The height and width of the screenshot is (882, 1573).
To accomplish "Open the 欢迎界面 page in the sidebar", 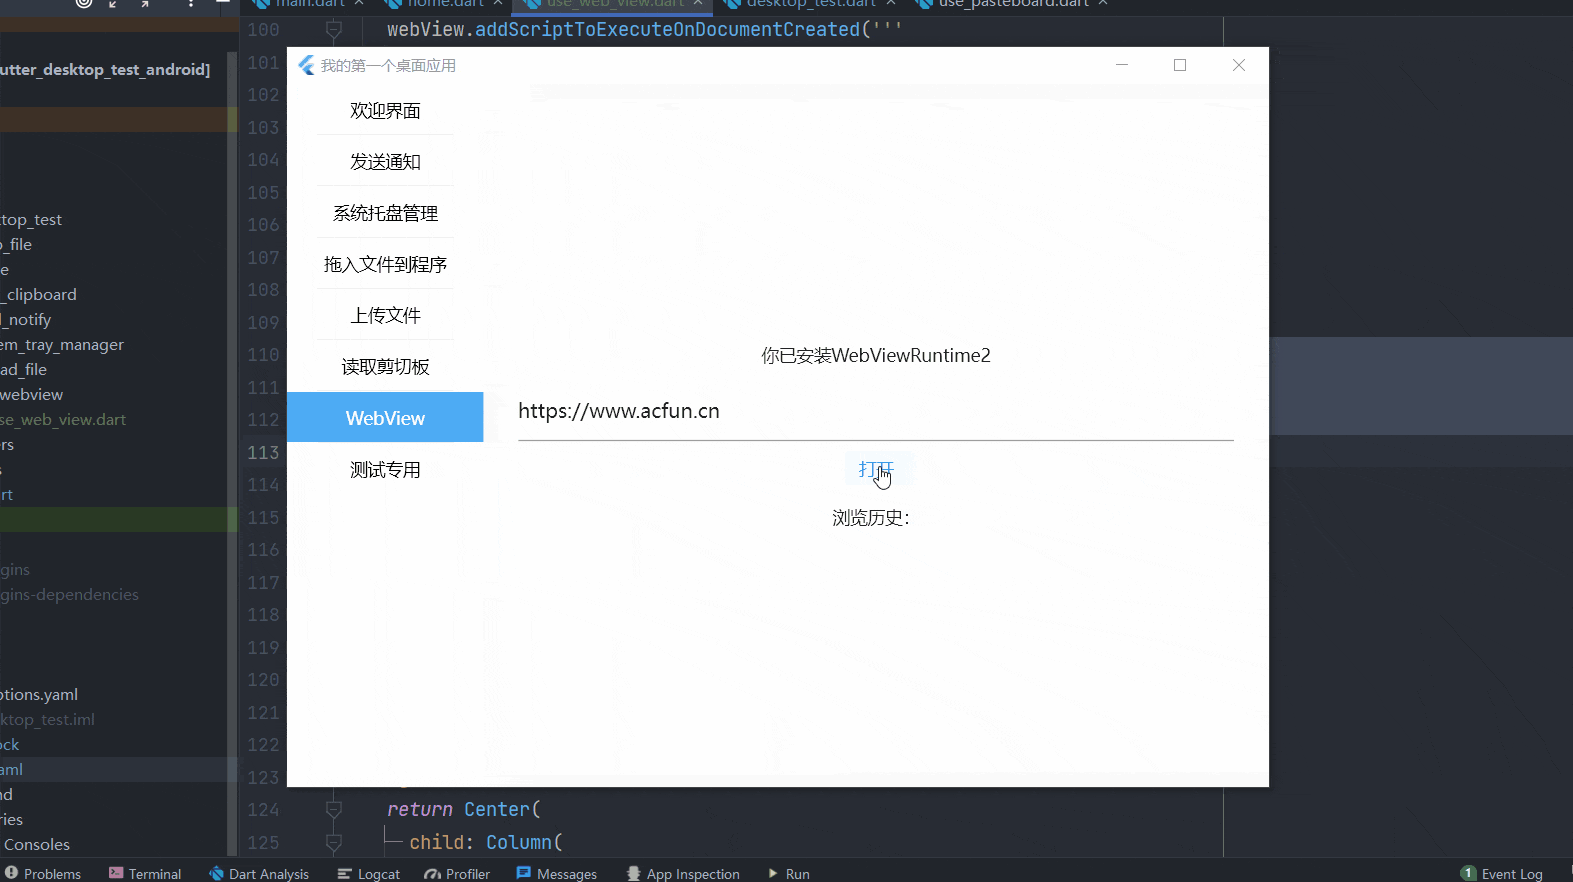I will [385, 111].
